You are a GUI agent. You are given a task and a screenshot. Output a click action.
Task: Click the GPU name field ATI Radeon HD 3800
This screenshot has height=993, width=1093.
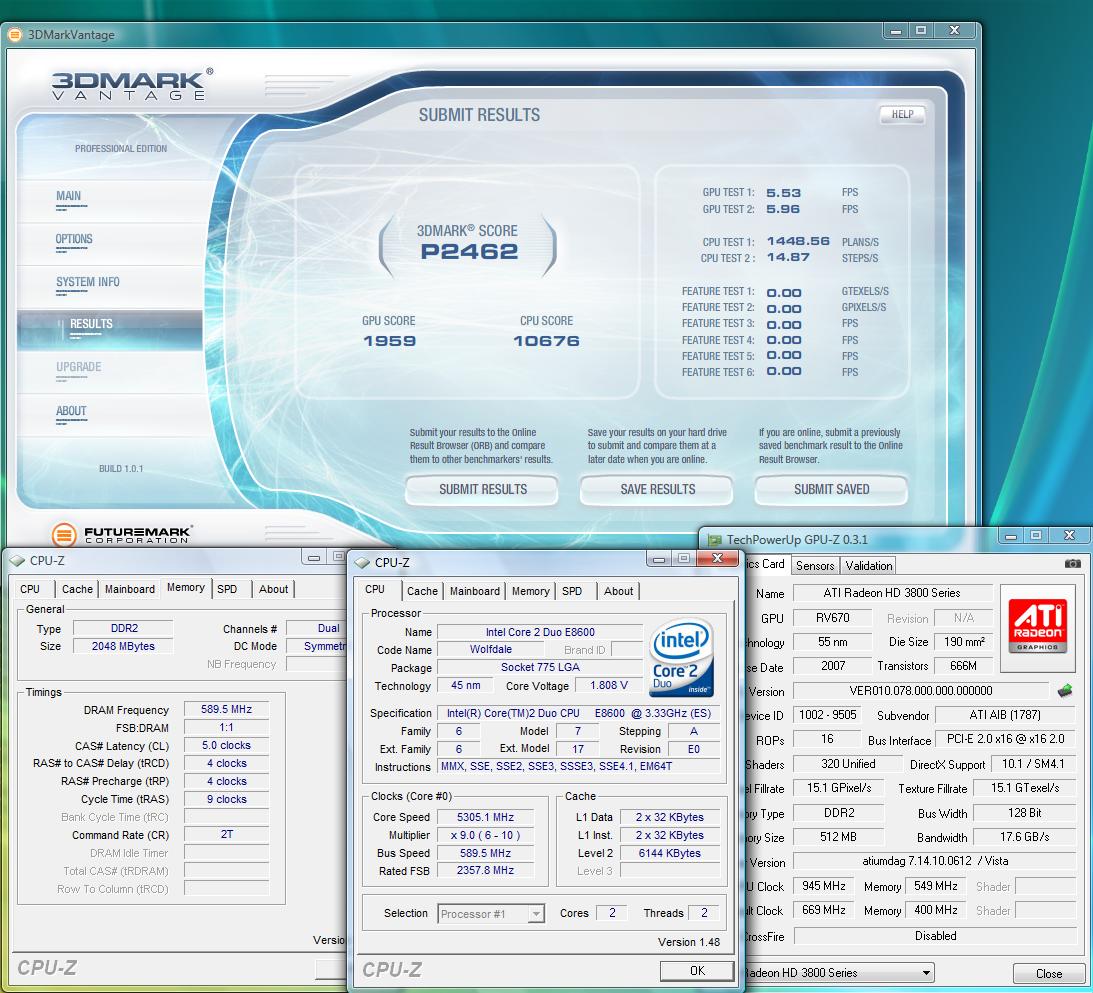(892, 593)
